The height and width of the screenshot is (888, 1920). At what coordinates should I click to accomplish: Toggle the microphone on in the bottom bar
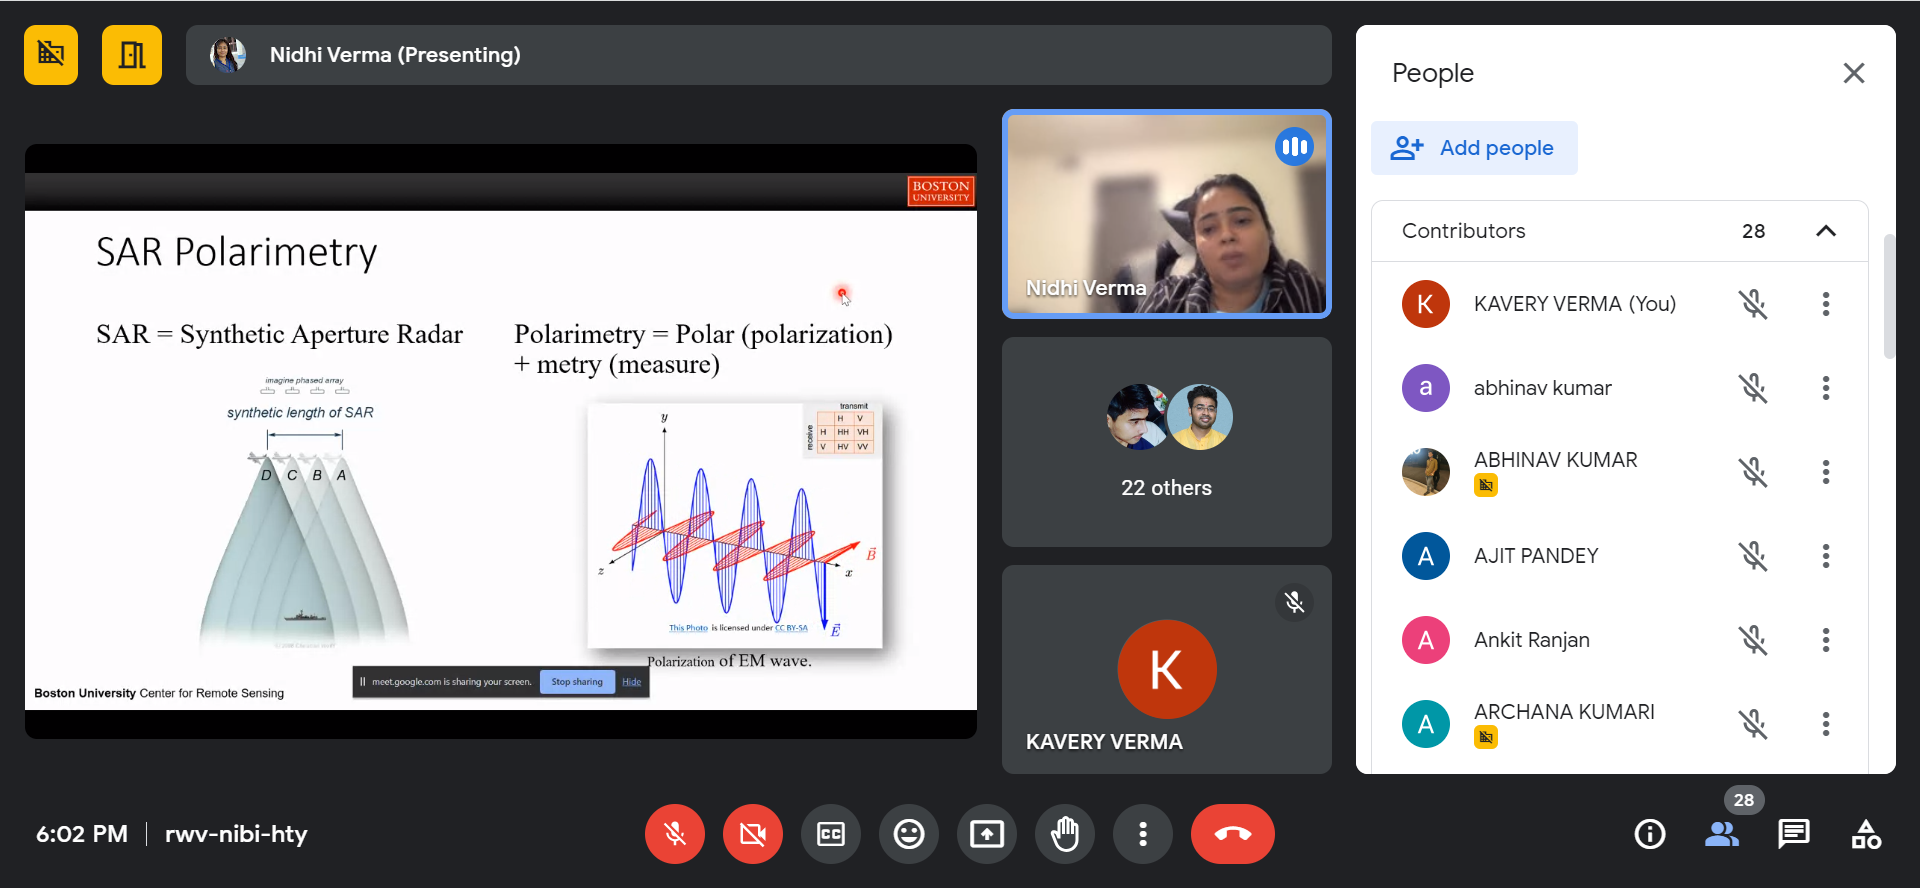coord(675,834)
